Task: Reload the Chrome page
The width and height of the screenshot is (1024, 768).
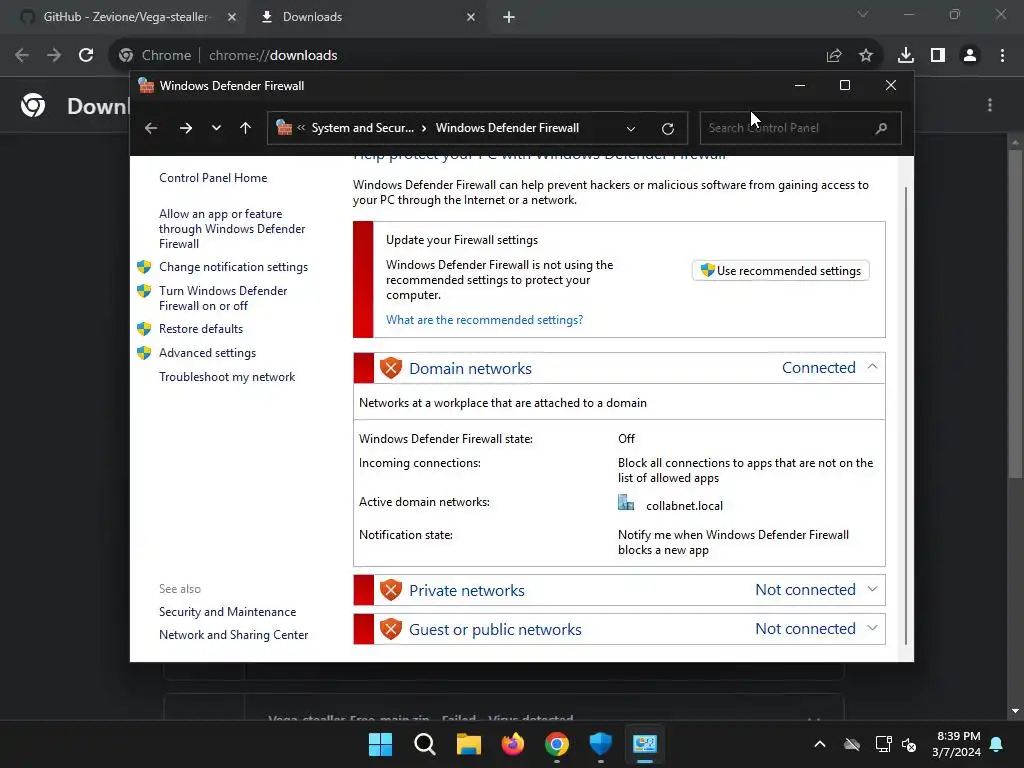Action: coord(86,56)
